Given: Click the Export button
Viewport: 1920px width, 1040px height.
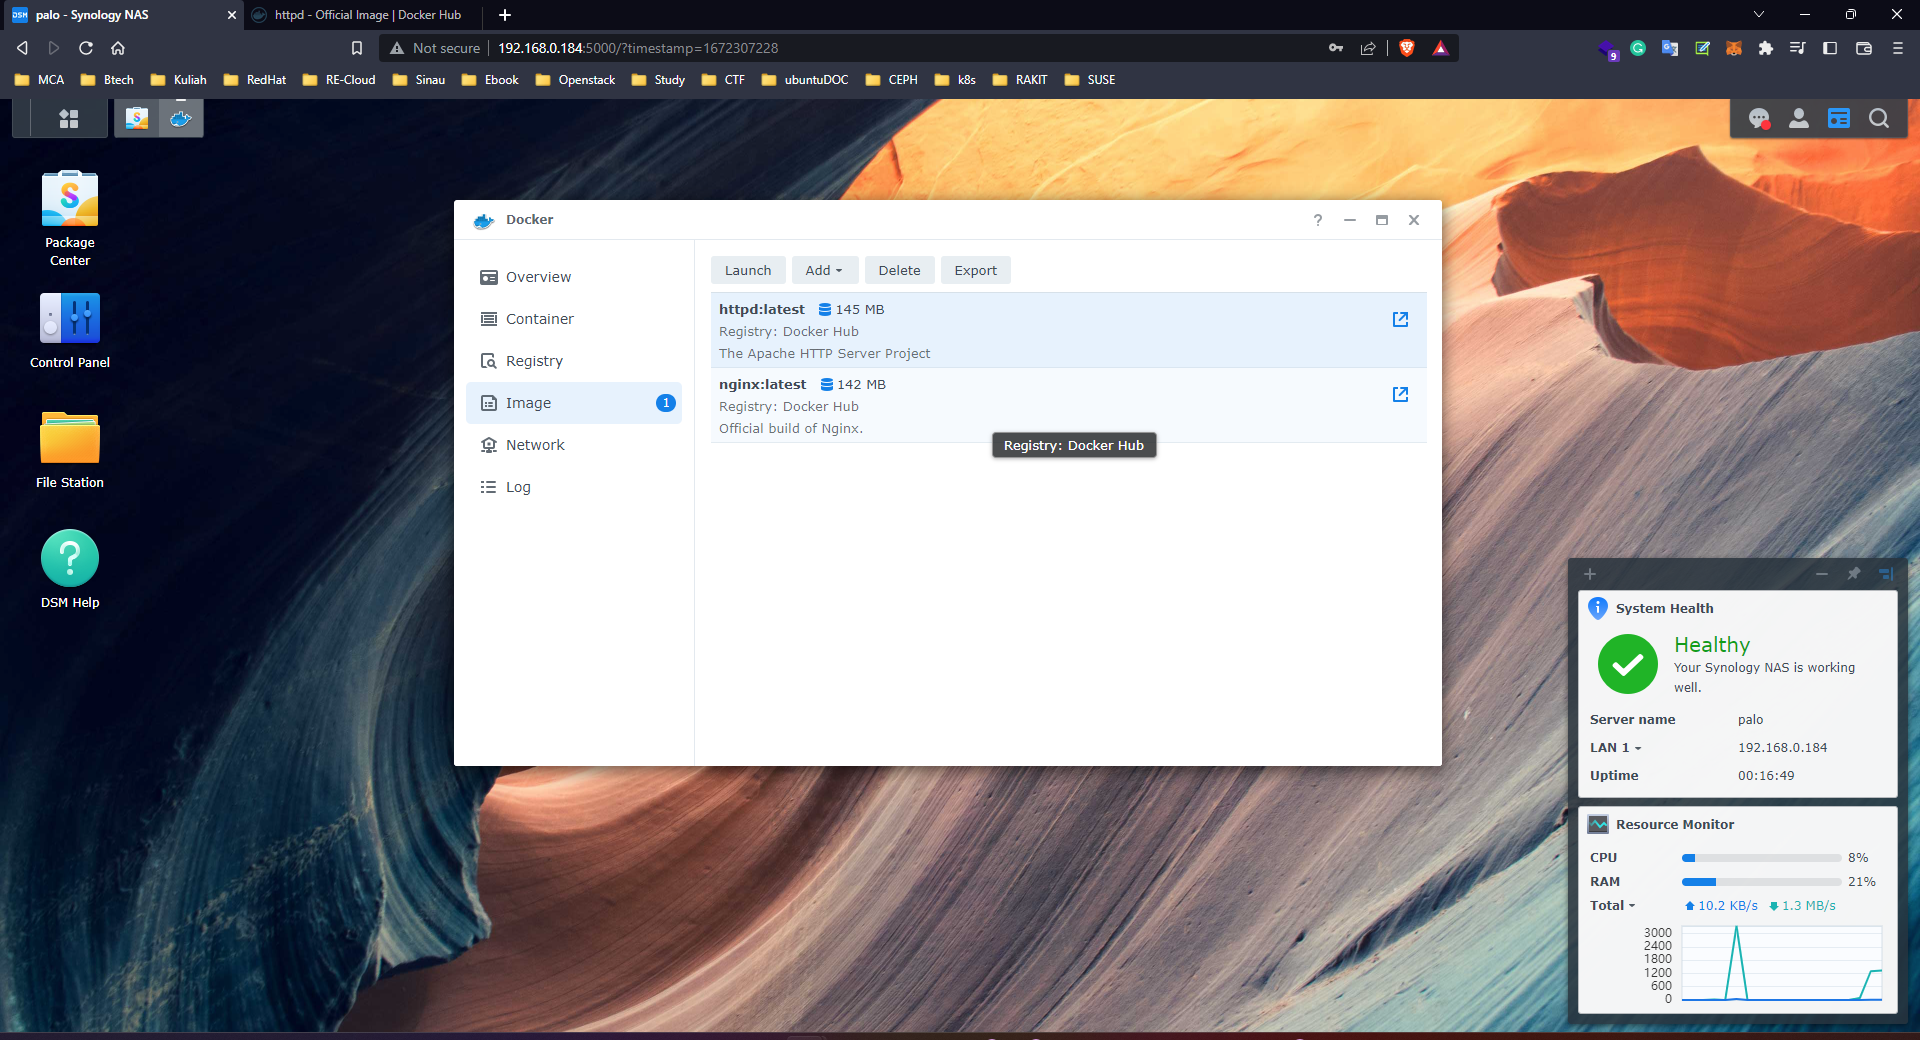Looking at the screenshot, I should 975,270.
